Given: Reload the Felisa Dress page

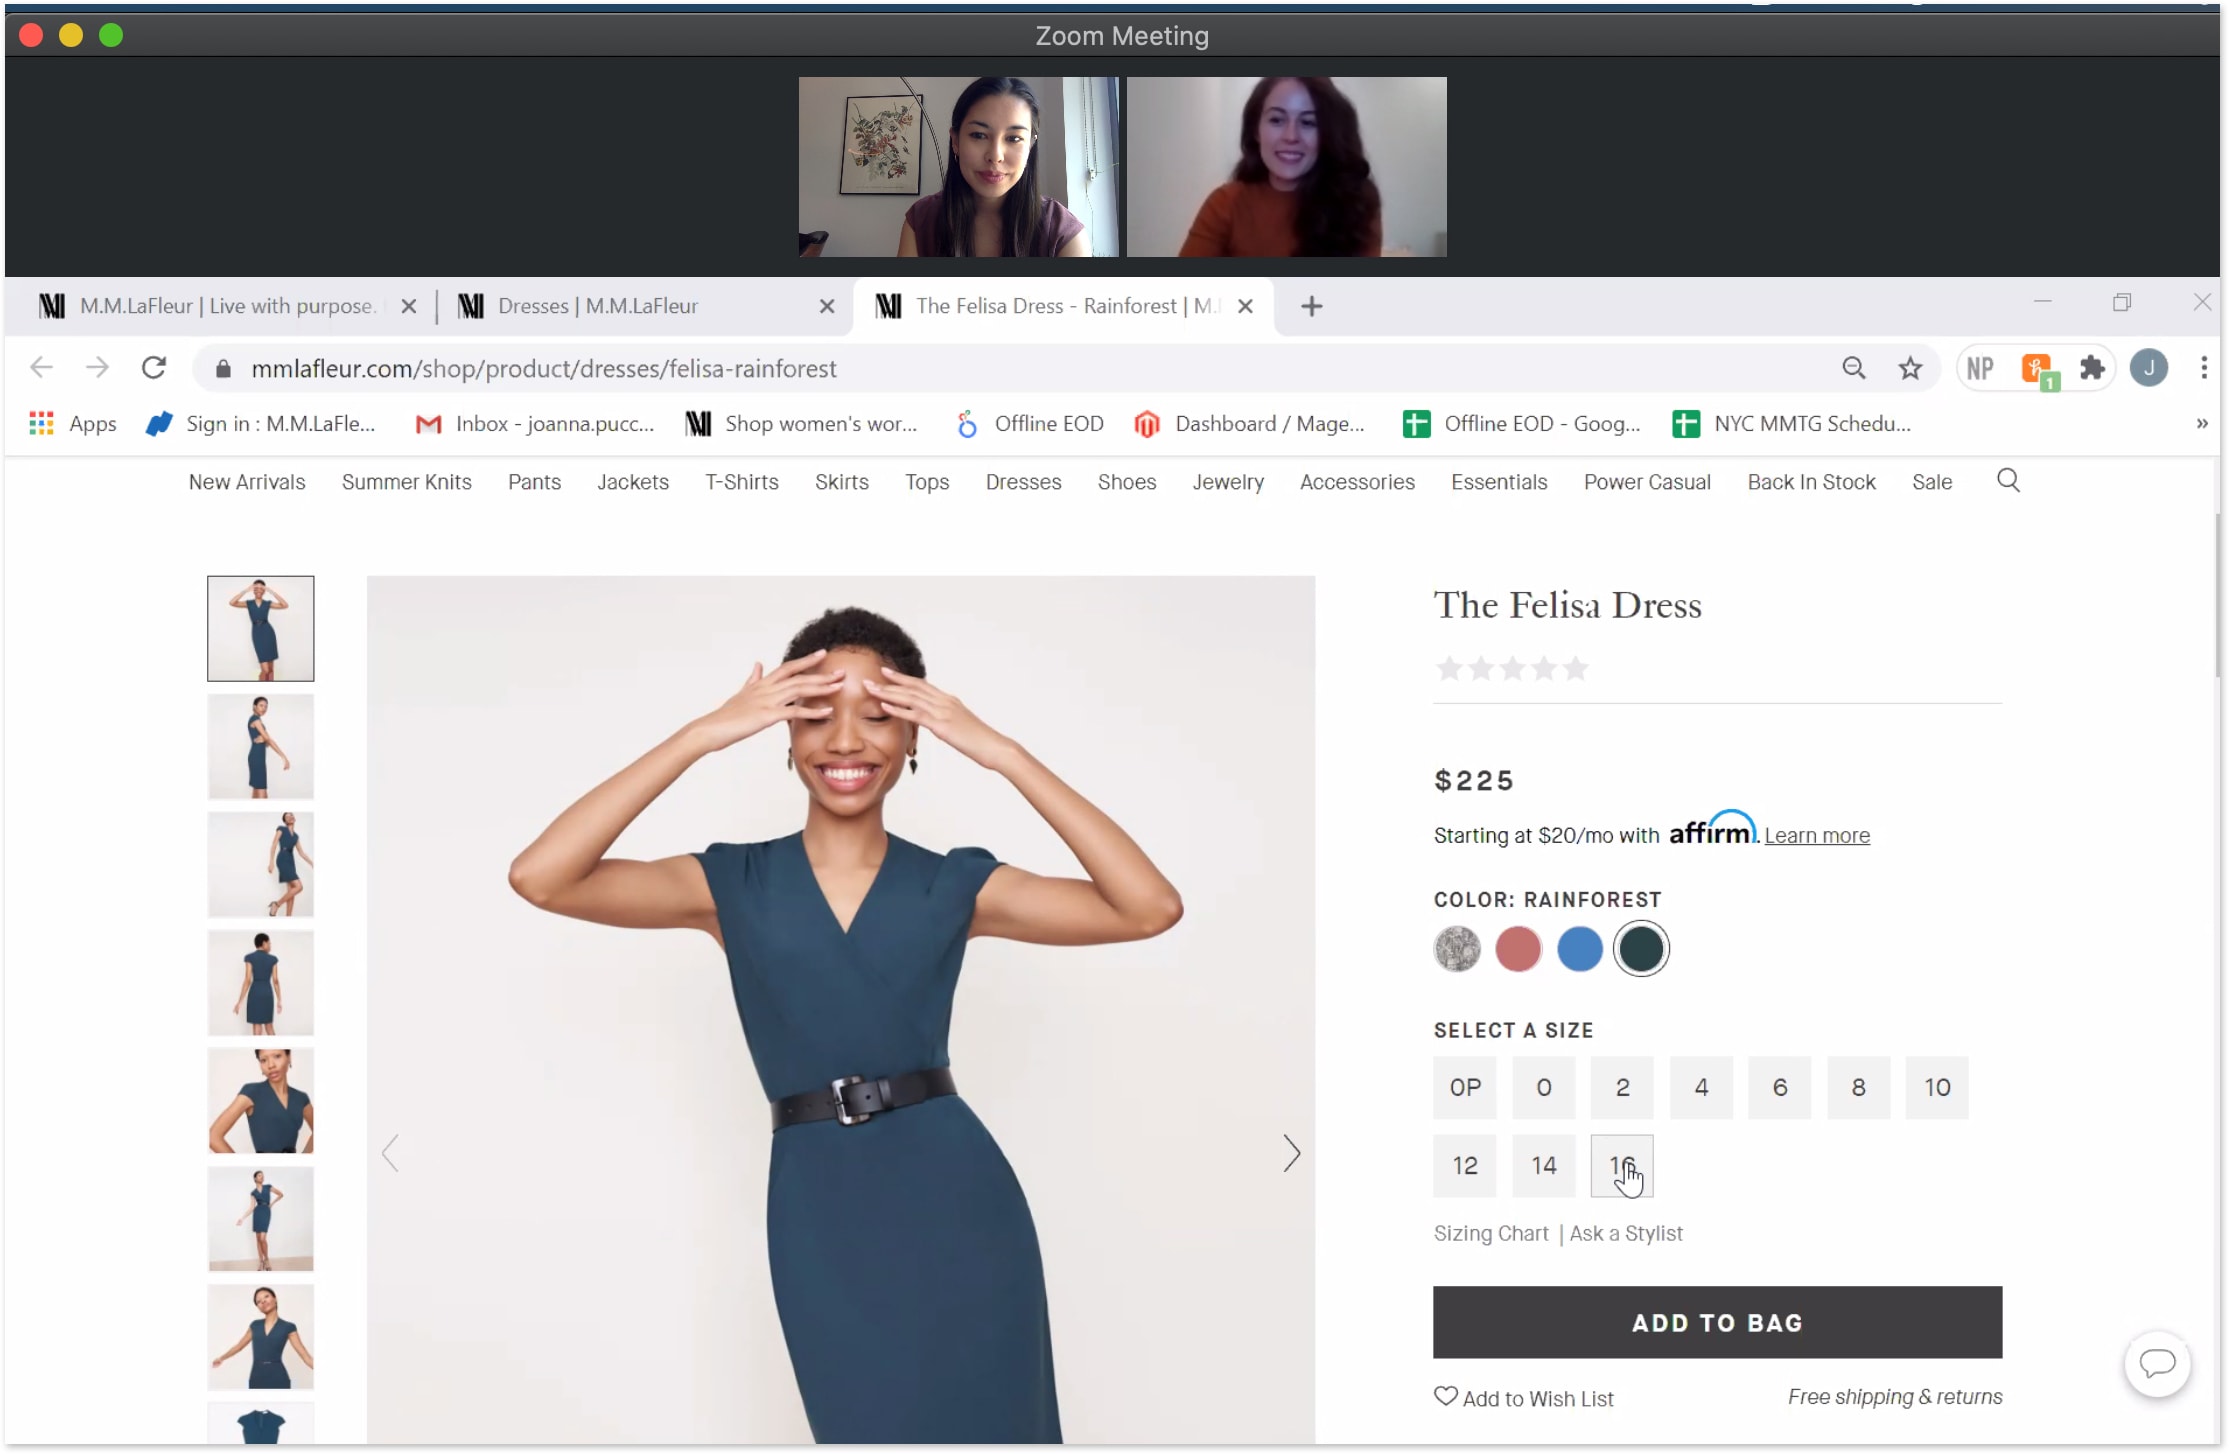Looking at the screenshot, I should (x=153, y=368).
